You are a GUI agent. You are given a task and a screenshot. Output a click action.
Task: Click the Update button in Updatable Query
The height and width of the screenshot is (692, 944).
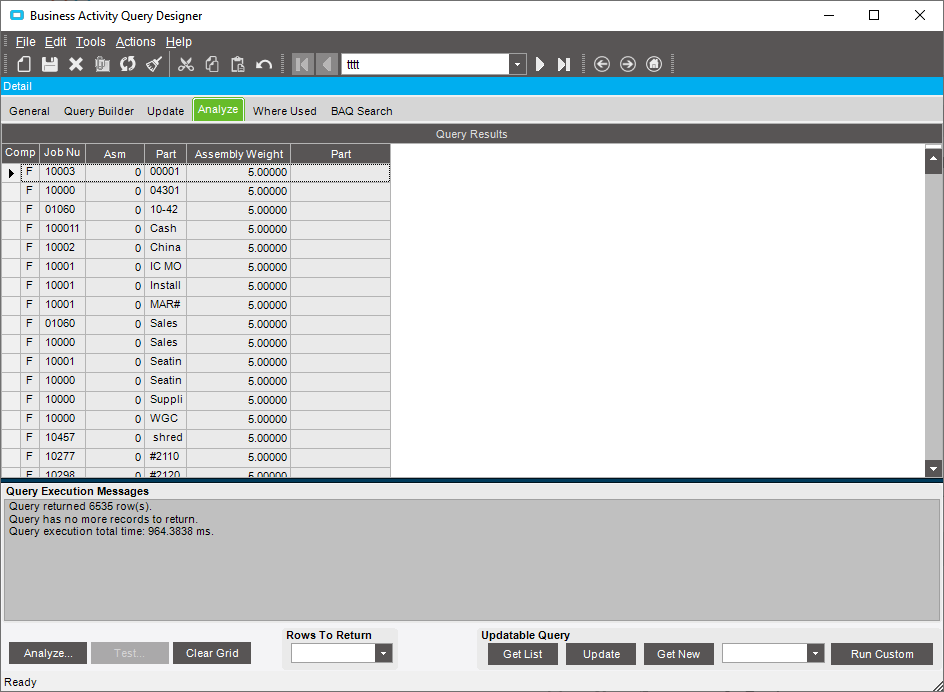point(601,654)
